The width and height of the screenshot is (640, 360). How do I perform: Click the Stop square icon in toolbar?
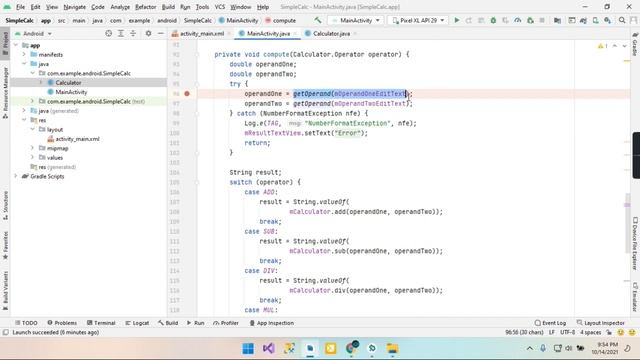(x=542, y=20)
